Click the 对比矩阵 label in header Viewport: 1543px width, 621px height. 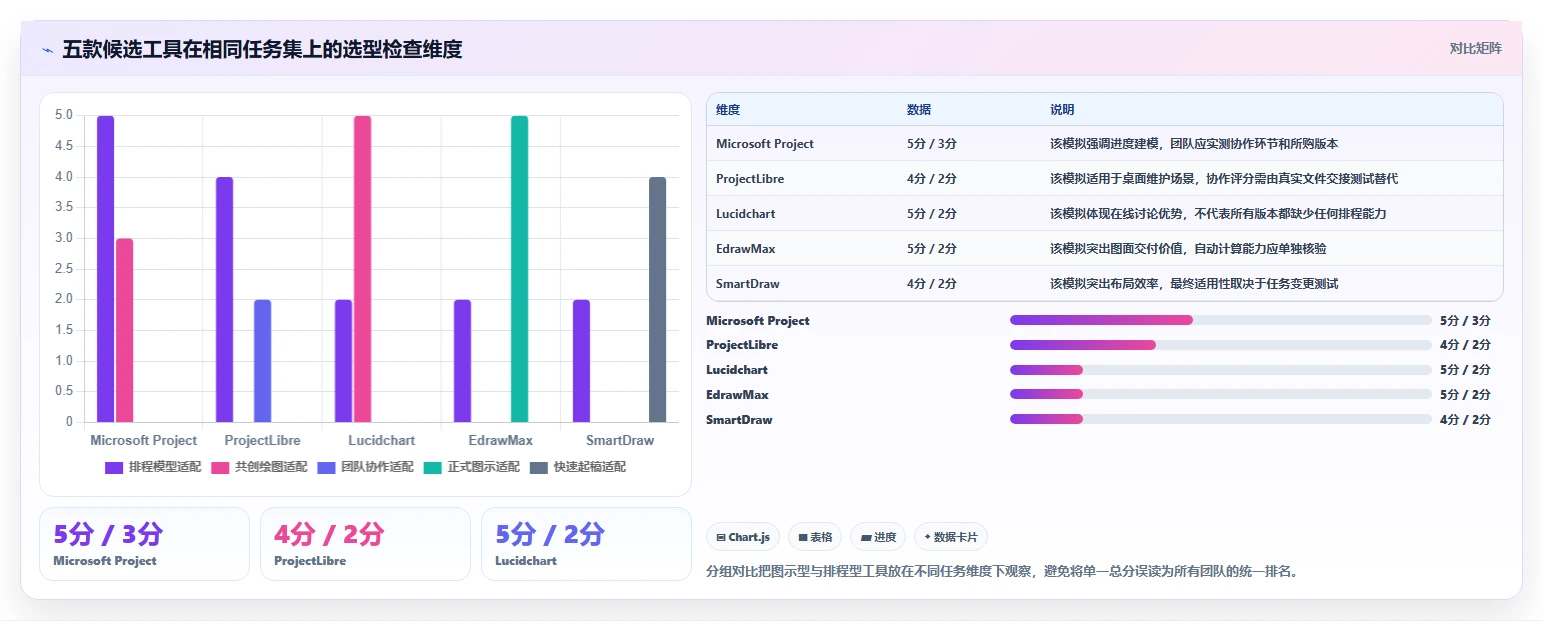1475,48
